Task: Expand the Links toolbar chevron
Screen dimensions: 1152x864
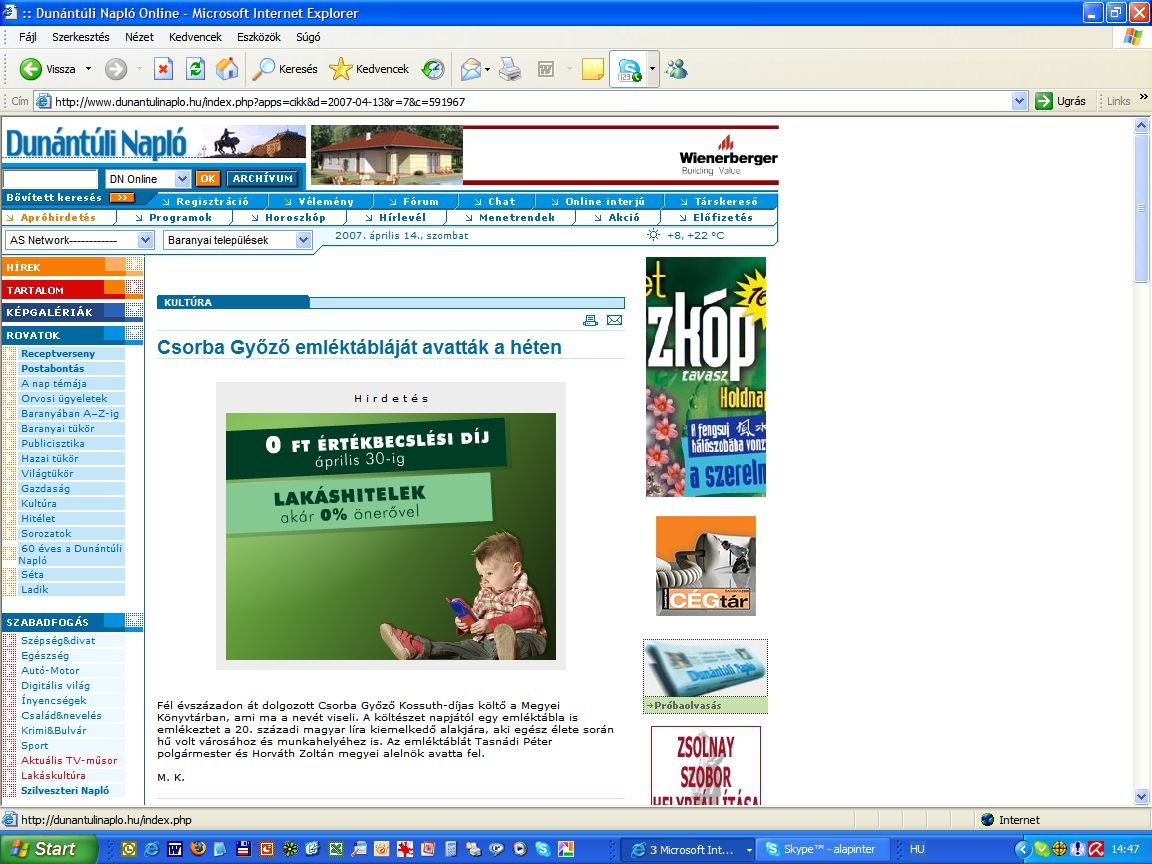Action: click(x=1143, y=97)
